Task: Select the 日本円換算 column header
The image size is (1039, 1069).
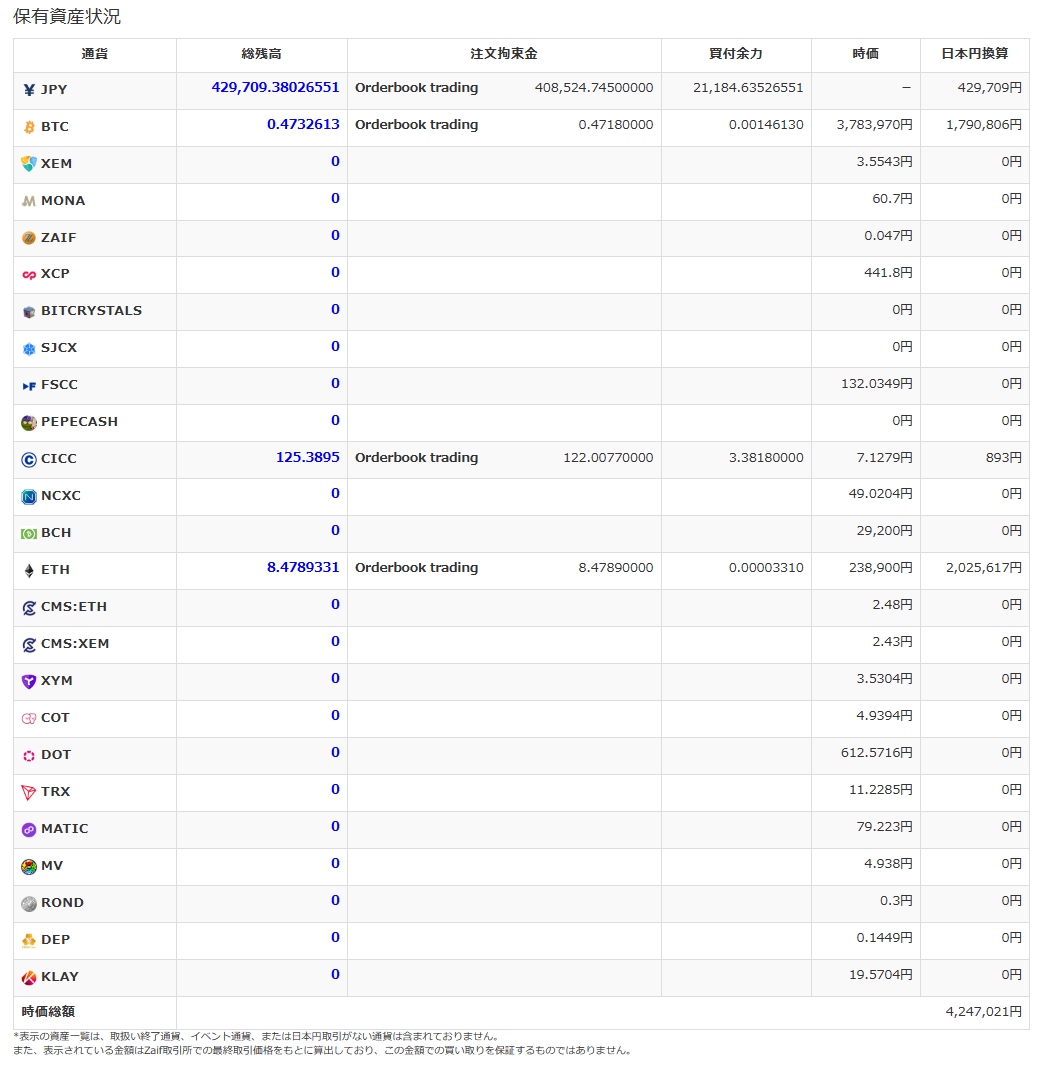Action: [975, 54]
